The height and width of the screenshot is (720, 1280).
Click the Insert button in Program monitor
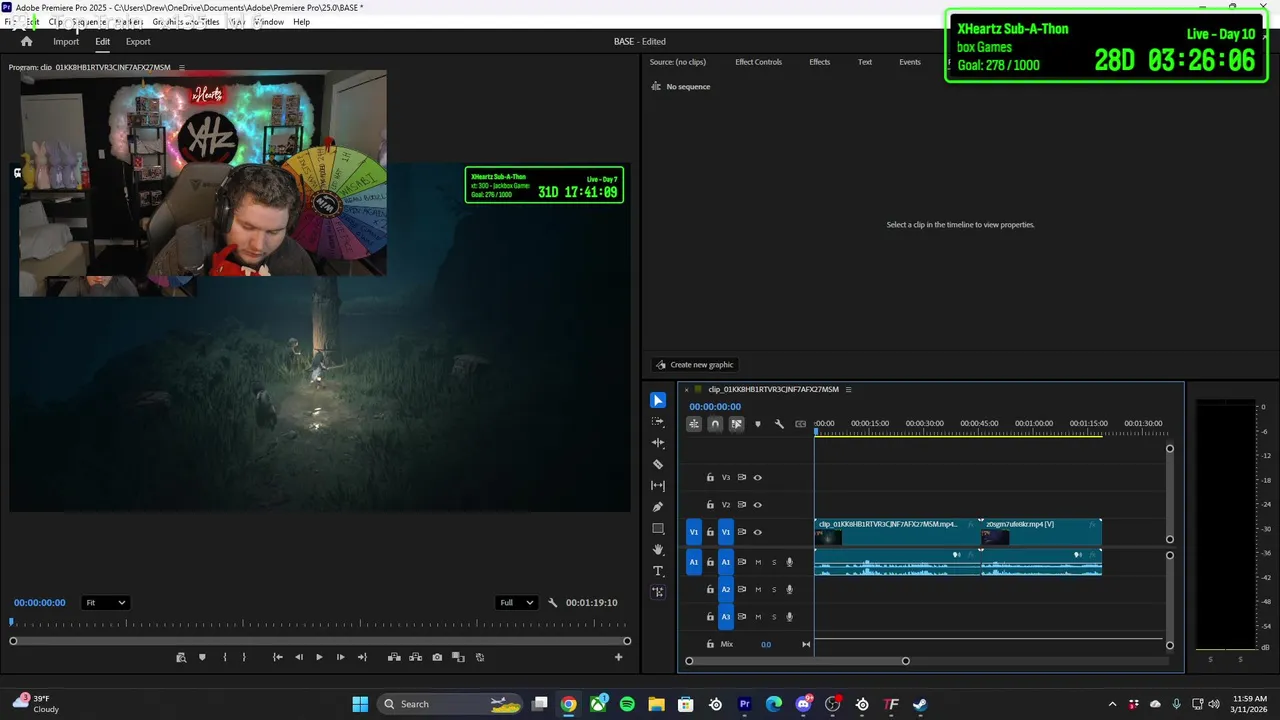point(394,657)
